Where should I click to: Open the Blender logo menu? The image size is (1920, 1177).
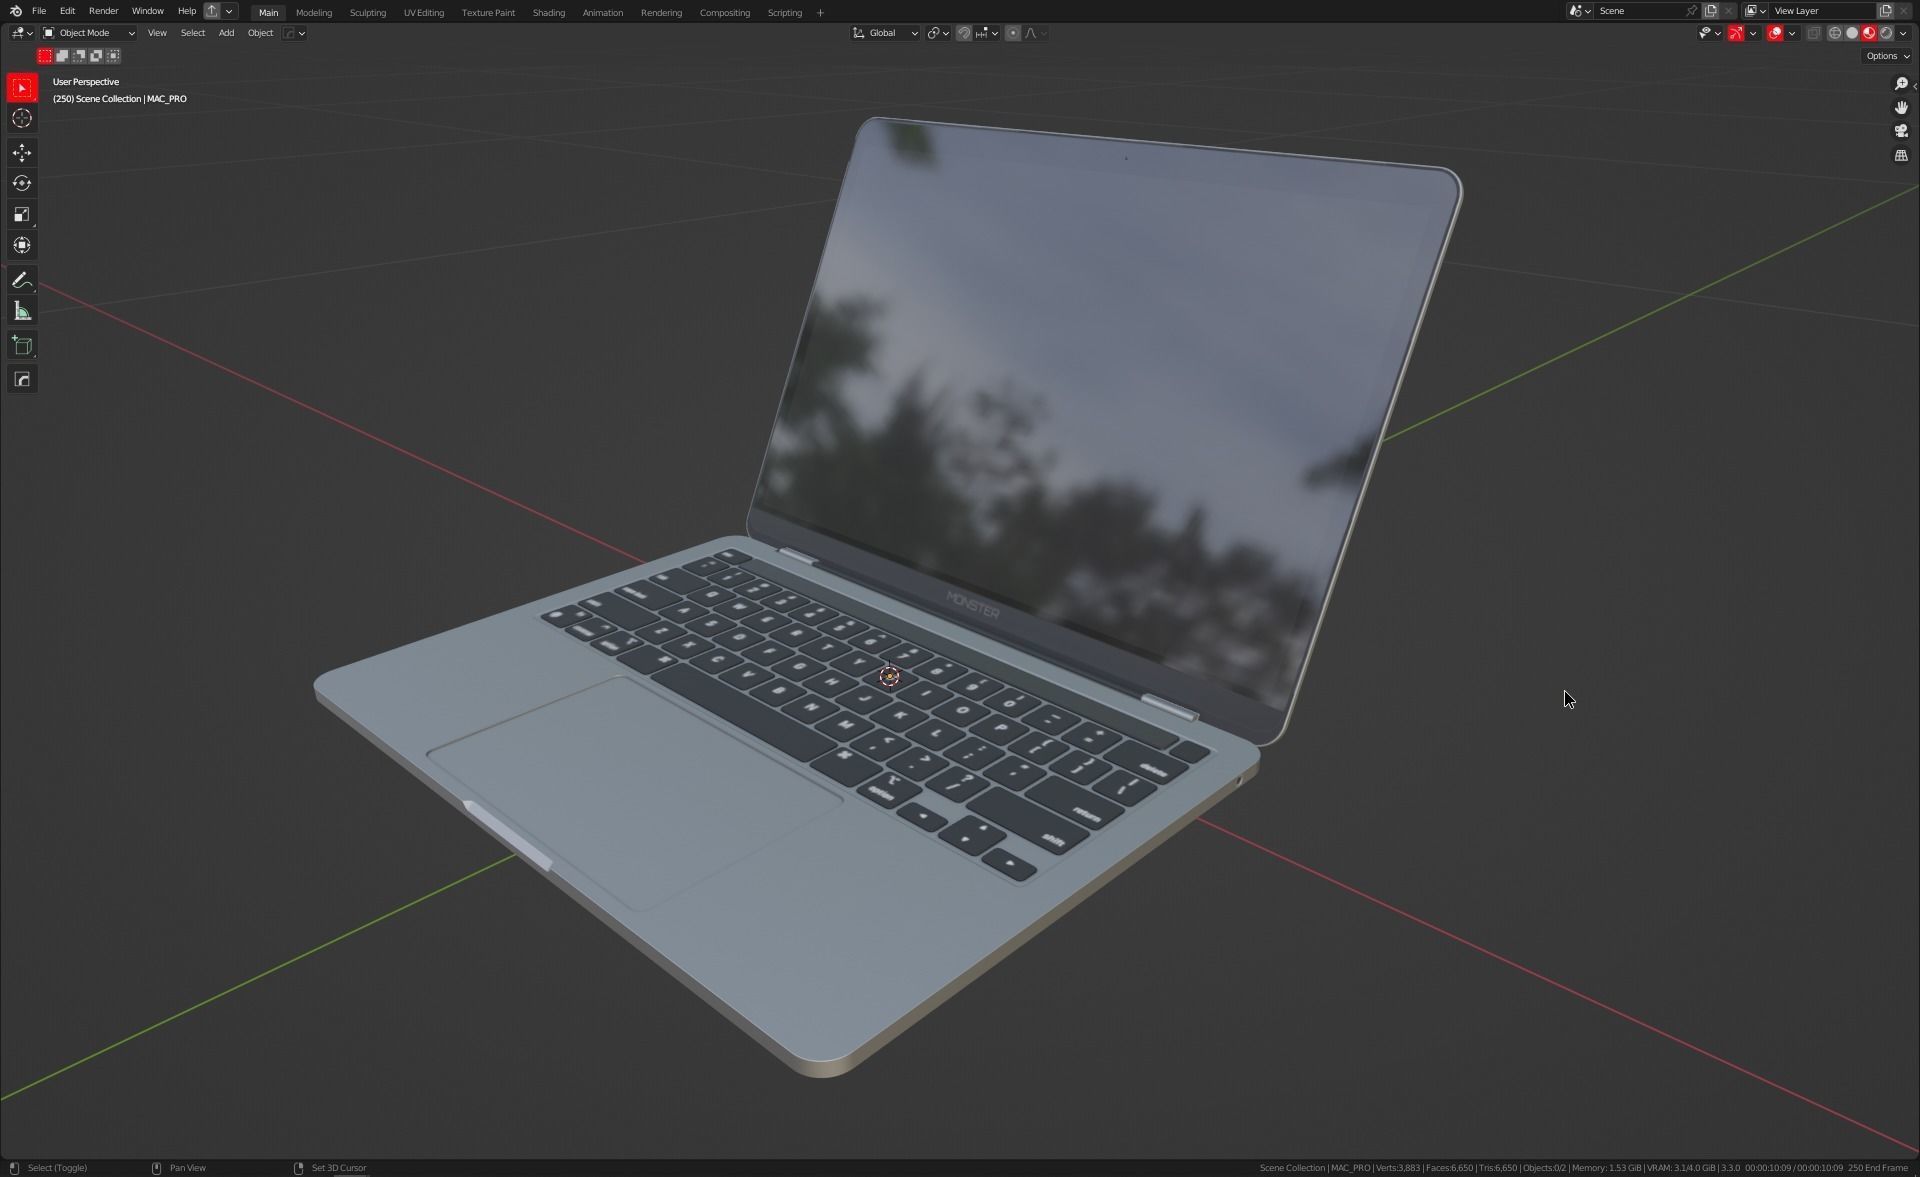[15, 11]
